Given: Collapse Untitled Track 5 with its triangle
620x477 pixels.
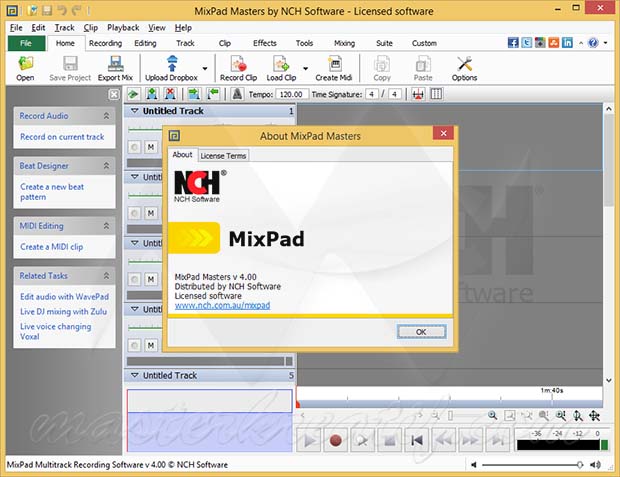Looking at the screenshot, I should pos(134,375).
